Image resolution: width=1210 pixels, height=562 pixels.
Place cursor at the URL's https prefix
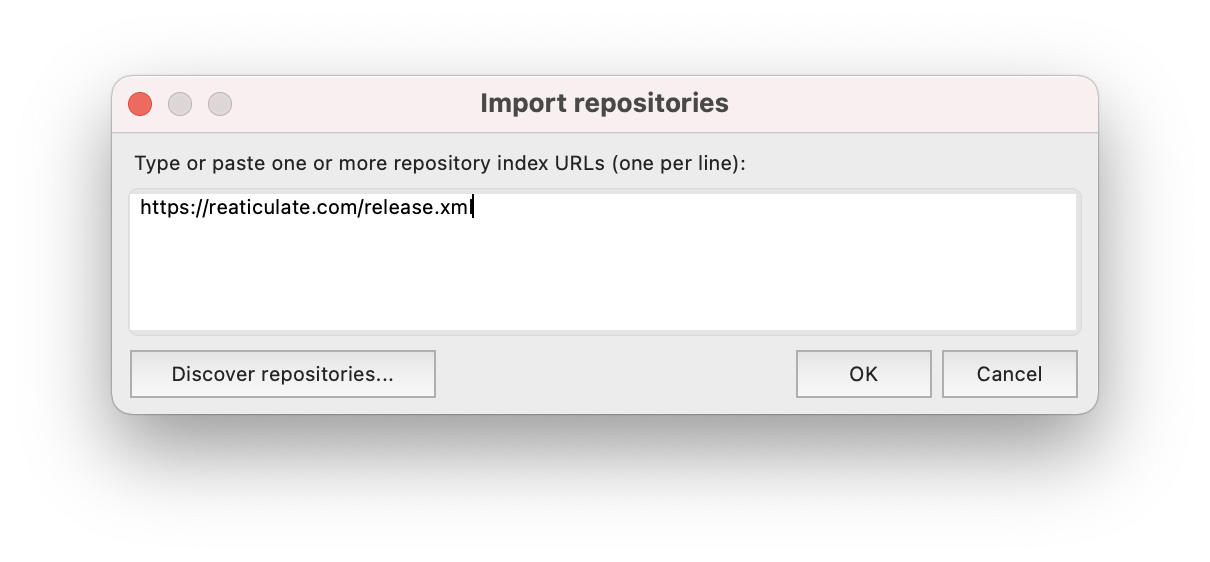pyautogui.click(x=162, y=208)
